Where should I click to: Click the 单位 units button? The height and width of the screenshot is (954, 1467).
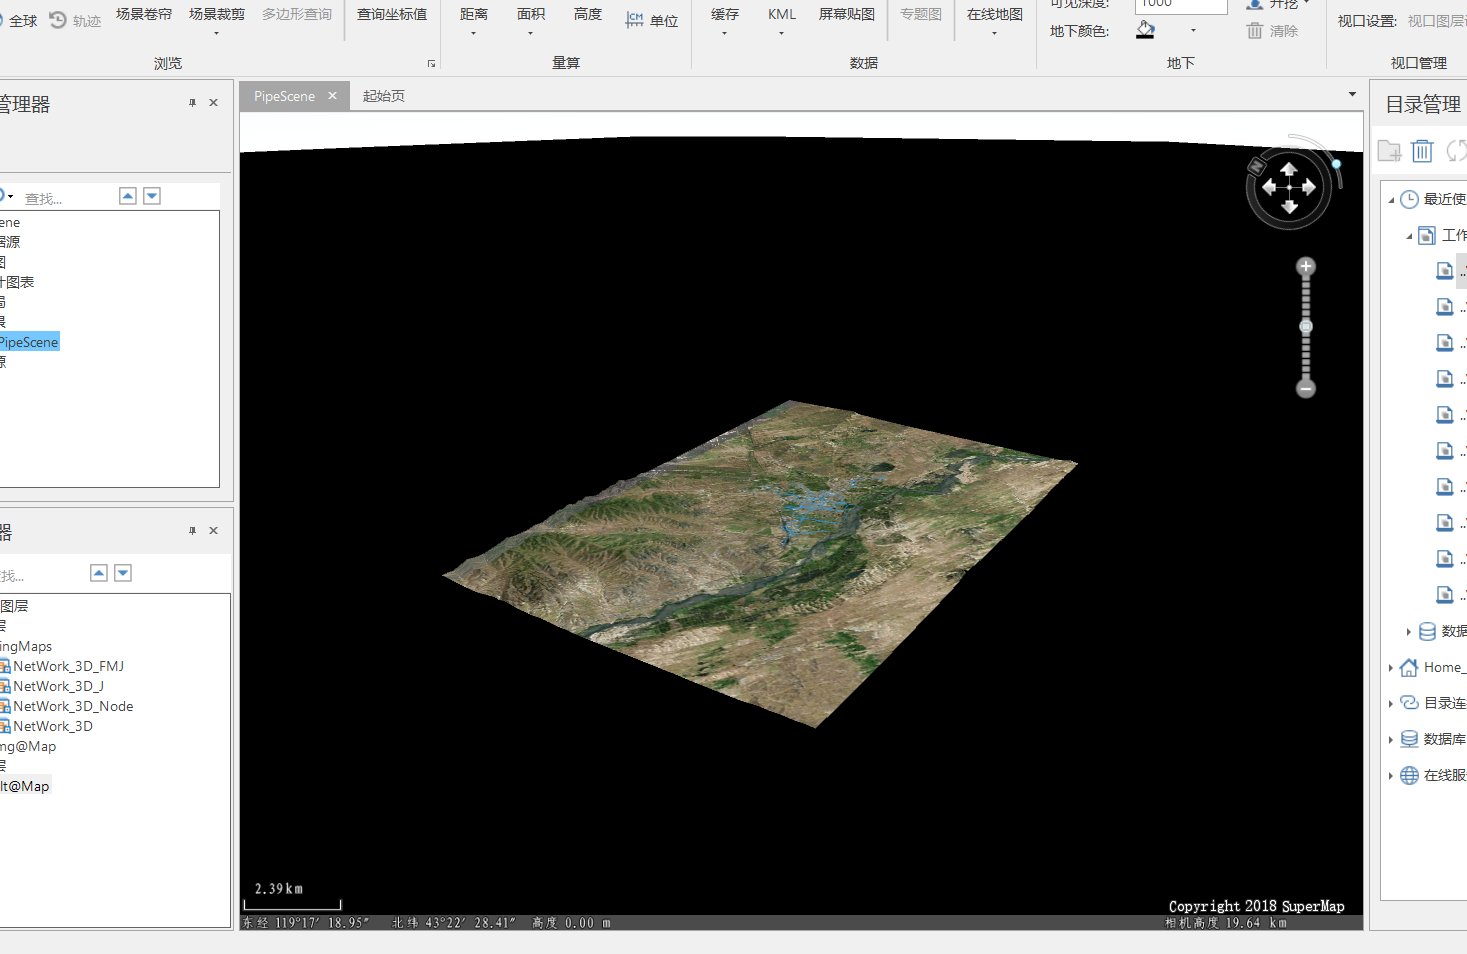(x=652, y=20)
